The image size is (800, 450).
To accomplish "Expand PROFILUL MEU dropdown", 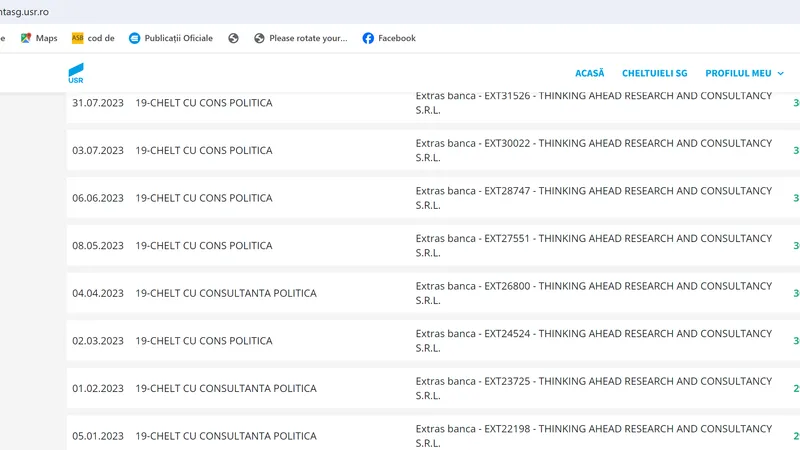I will click(x=744, y=73).
